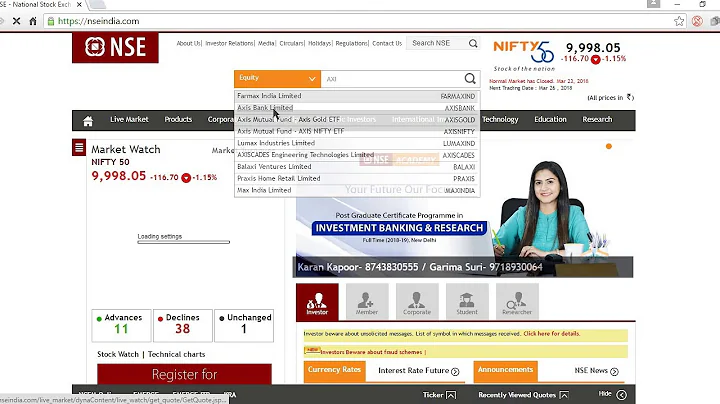Open the Research menu
This screenshot has width=720, height=404.
[597, 119]
